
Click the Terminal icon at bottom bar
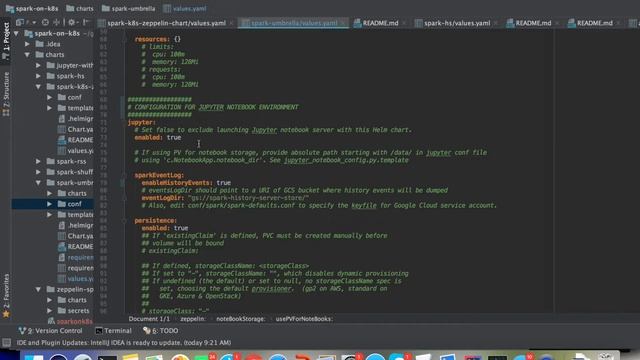(99, 331)
